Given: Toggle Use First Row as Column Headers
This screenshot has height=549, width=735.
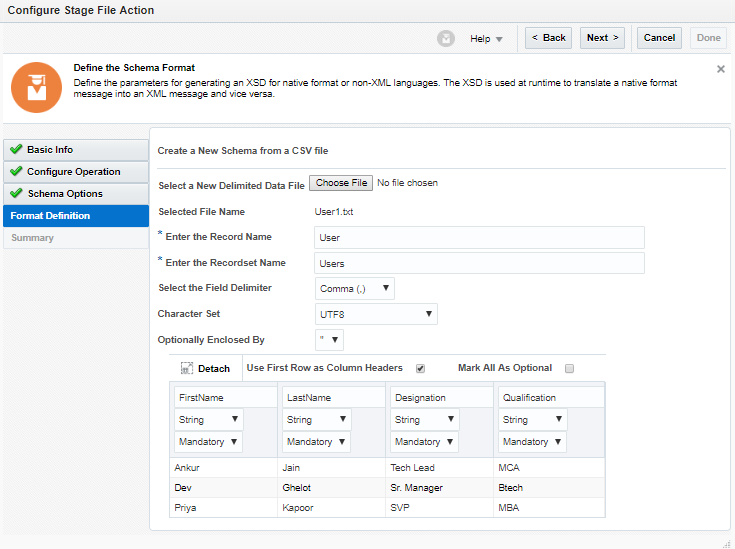Looking at the screenshot, I should [x=420, y=368].
